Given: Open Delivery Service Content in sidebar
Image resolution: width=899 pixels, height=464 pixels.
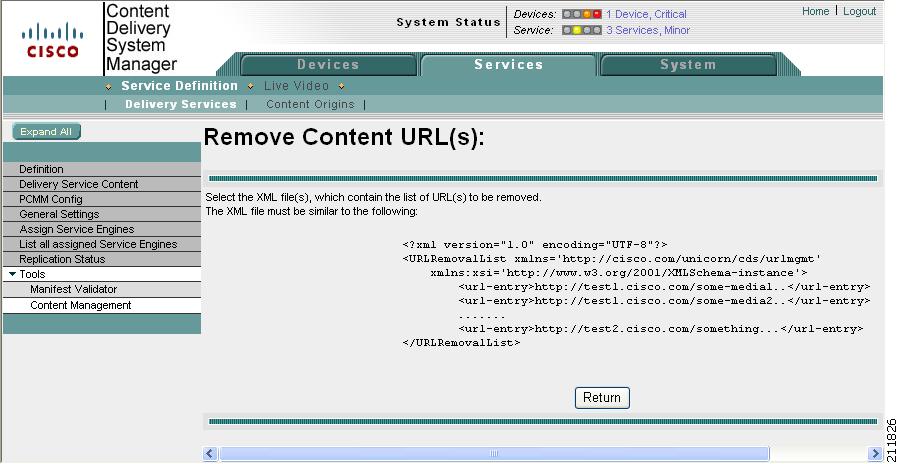Looking at the screenshot, I should coord(102,184).
